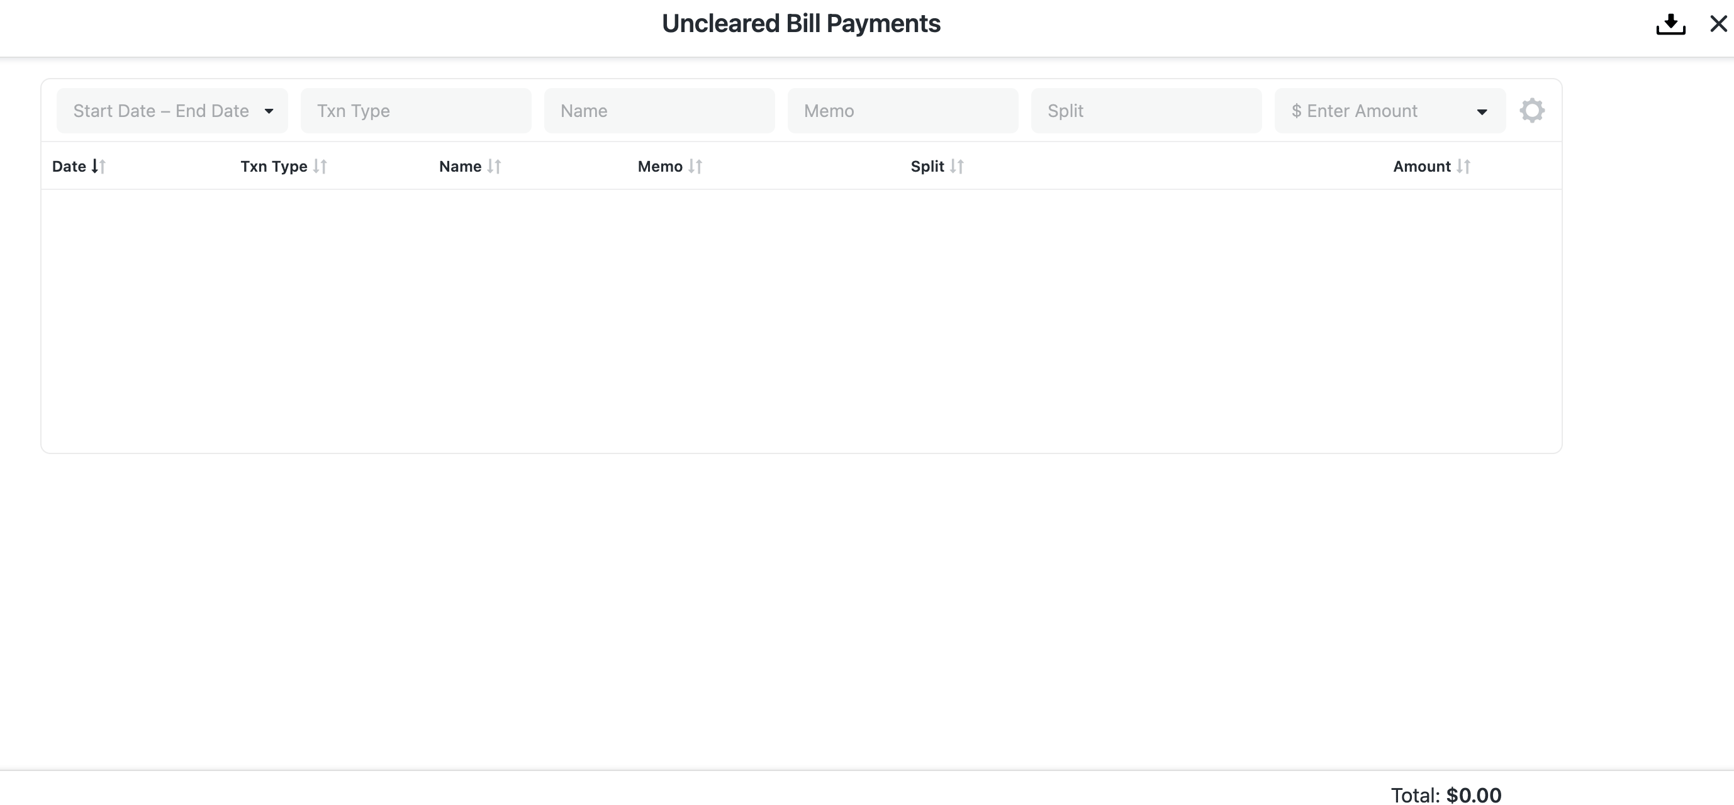Sort by the Memo column arrows
Viewport: 1734px width, 805px height.
click(x=696, y=166)
